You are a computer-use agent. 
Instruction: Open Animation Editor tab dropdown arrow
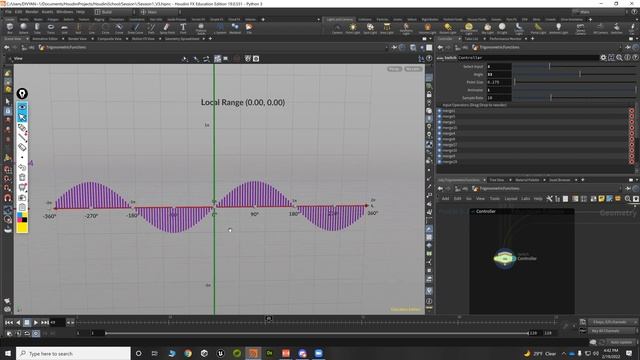click(x=62, y=39)
